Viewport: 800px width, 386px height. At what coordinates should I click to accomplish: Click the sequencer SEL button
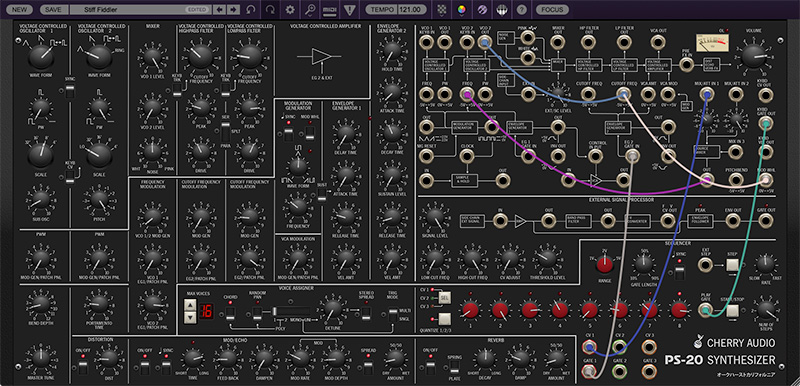[445, 297]
